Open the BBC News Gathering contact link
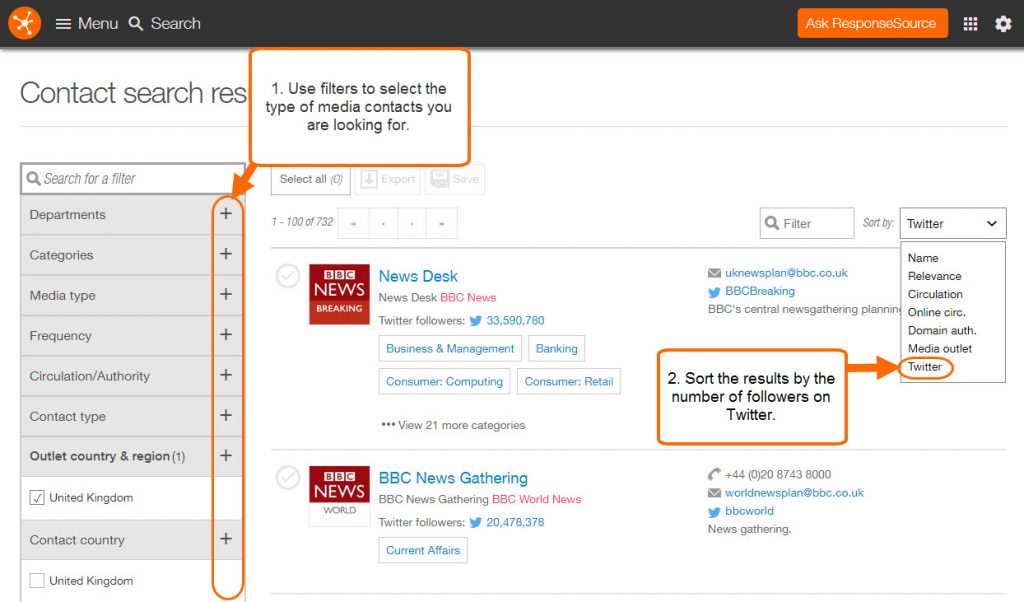Image resolution: width=1024 pixels, height=602 pixels. (x=453, y=478)
